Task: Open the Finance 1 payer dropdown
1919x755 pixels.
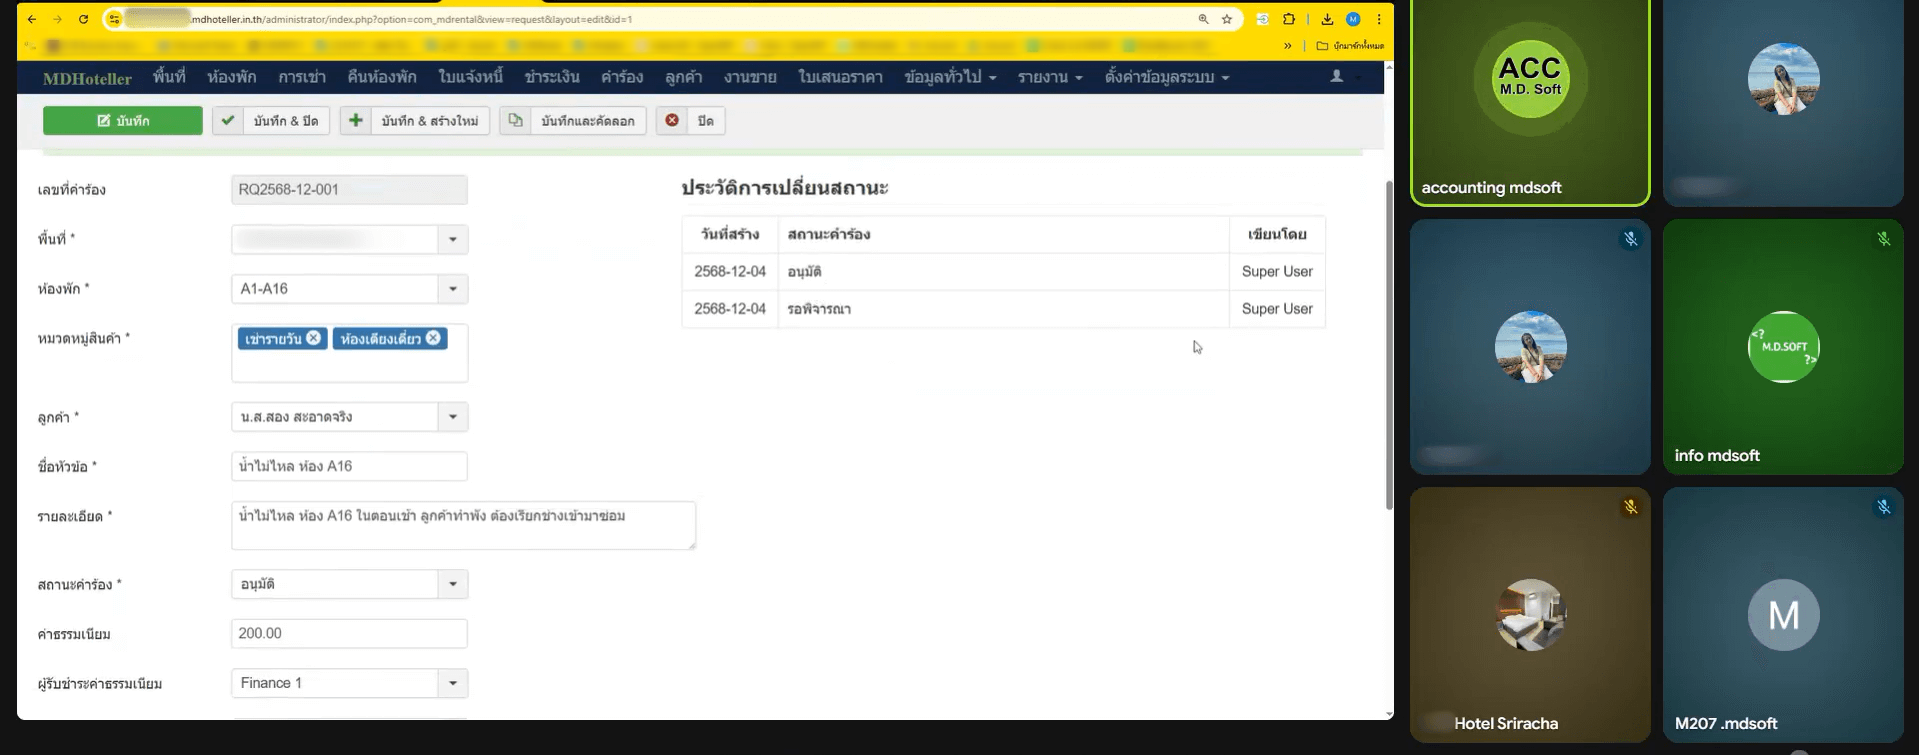Action: point(452,683)
